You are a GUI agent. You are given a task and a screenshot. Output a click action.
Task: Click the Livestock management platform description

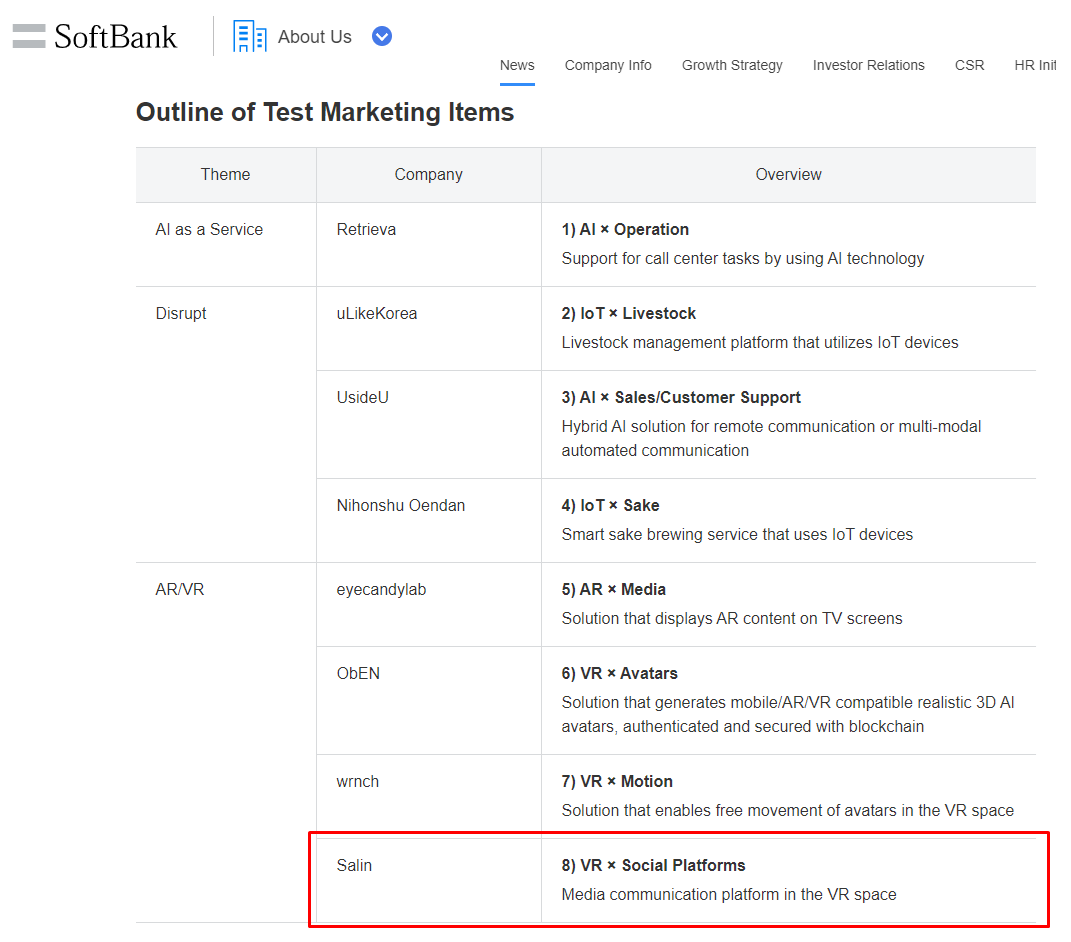(x=760, y=343)
